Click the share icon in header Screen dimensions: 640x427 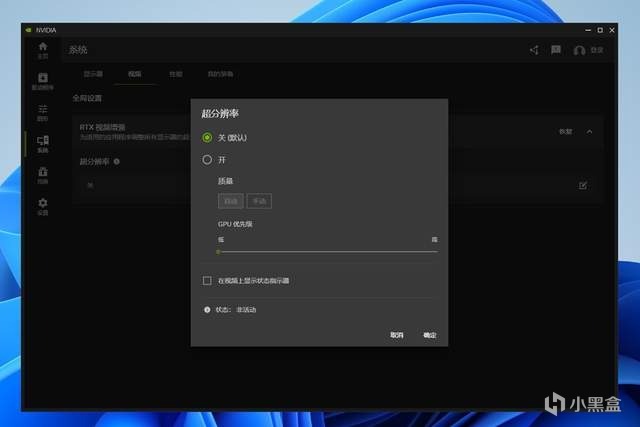click(x=534, y=50)
